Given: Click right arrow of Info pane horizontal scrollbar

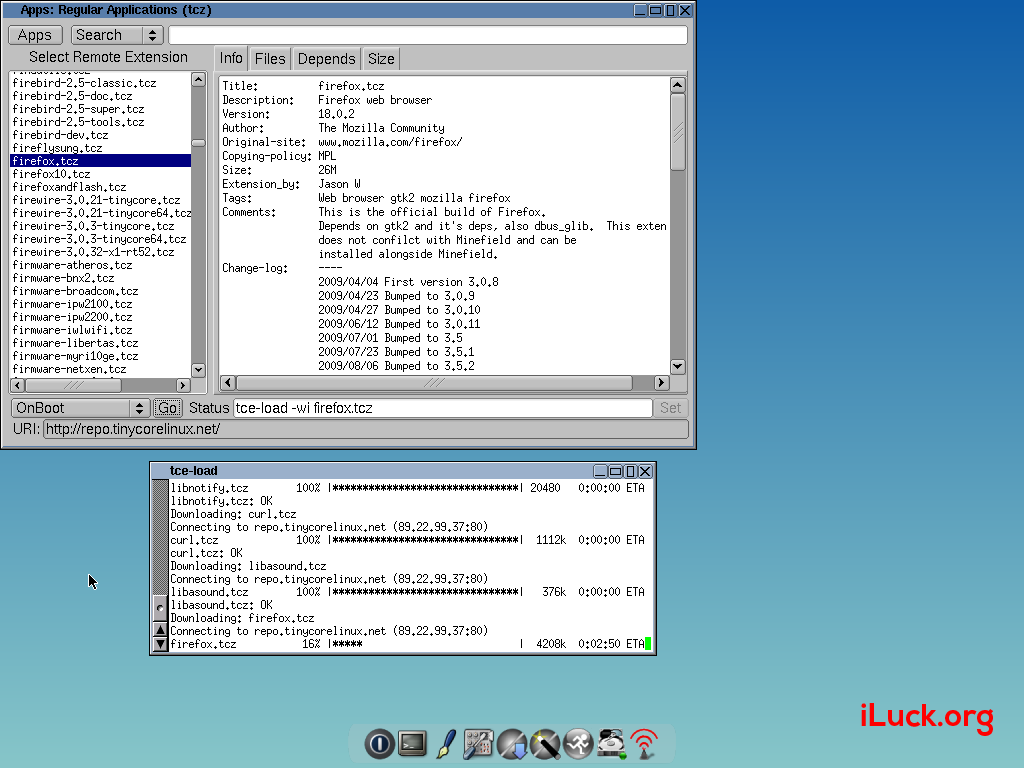Looking at the screenshot, I should (x=661, y=383).
